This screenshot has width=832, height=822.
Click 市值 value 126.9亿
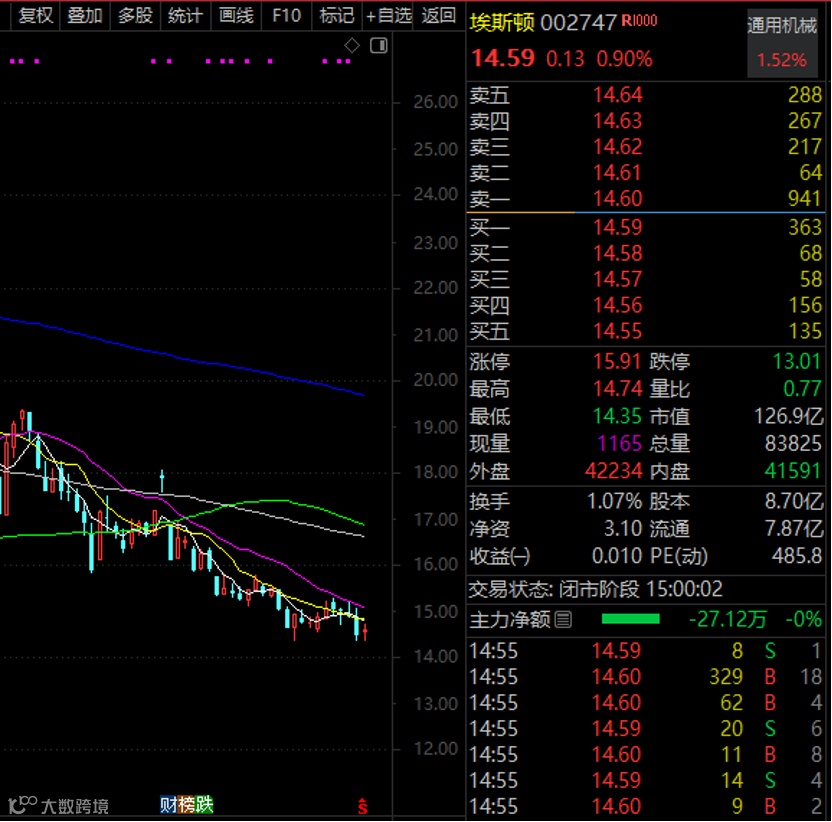[x=788, y=417]
